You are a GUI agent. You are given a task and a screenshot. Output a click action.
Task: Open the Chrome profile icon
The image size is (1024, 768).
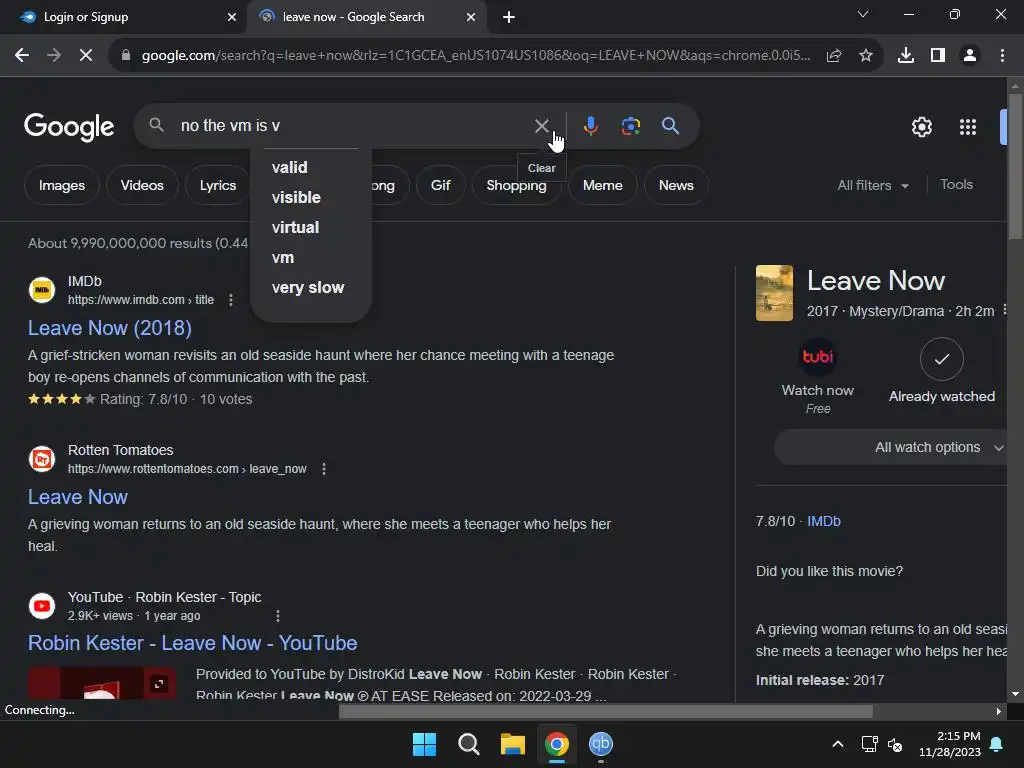tap(970, 56)
